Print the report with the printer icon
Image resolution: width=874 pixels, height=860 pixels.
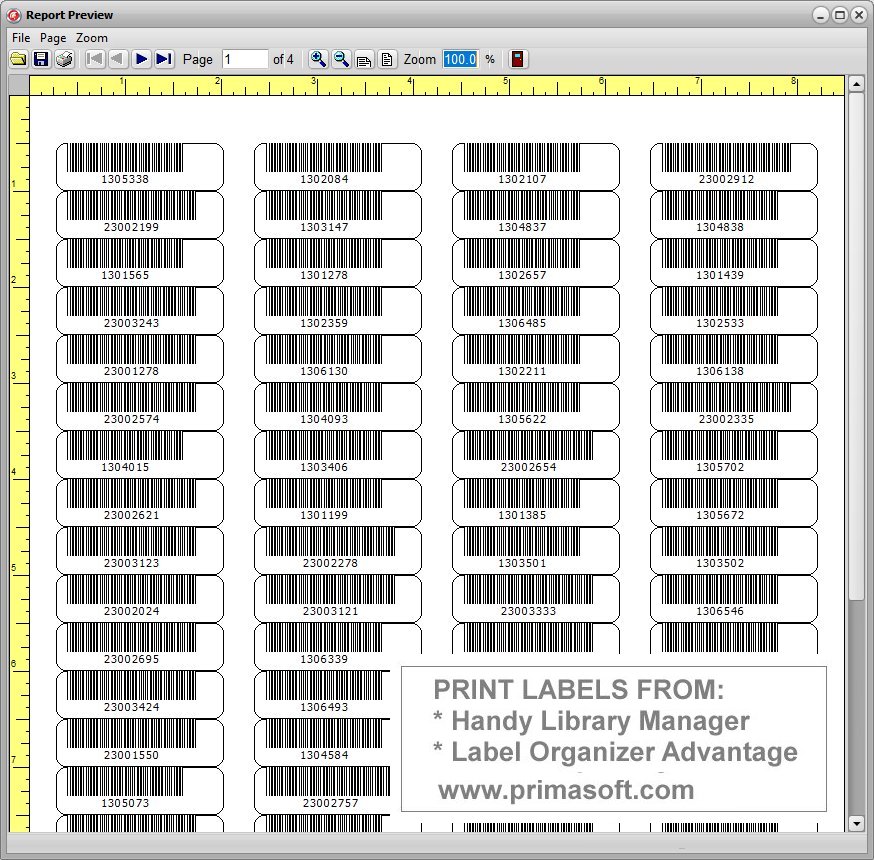tap(64, 59)
